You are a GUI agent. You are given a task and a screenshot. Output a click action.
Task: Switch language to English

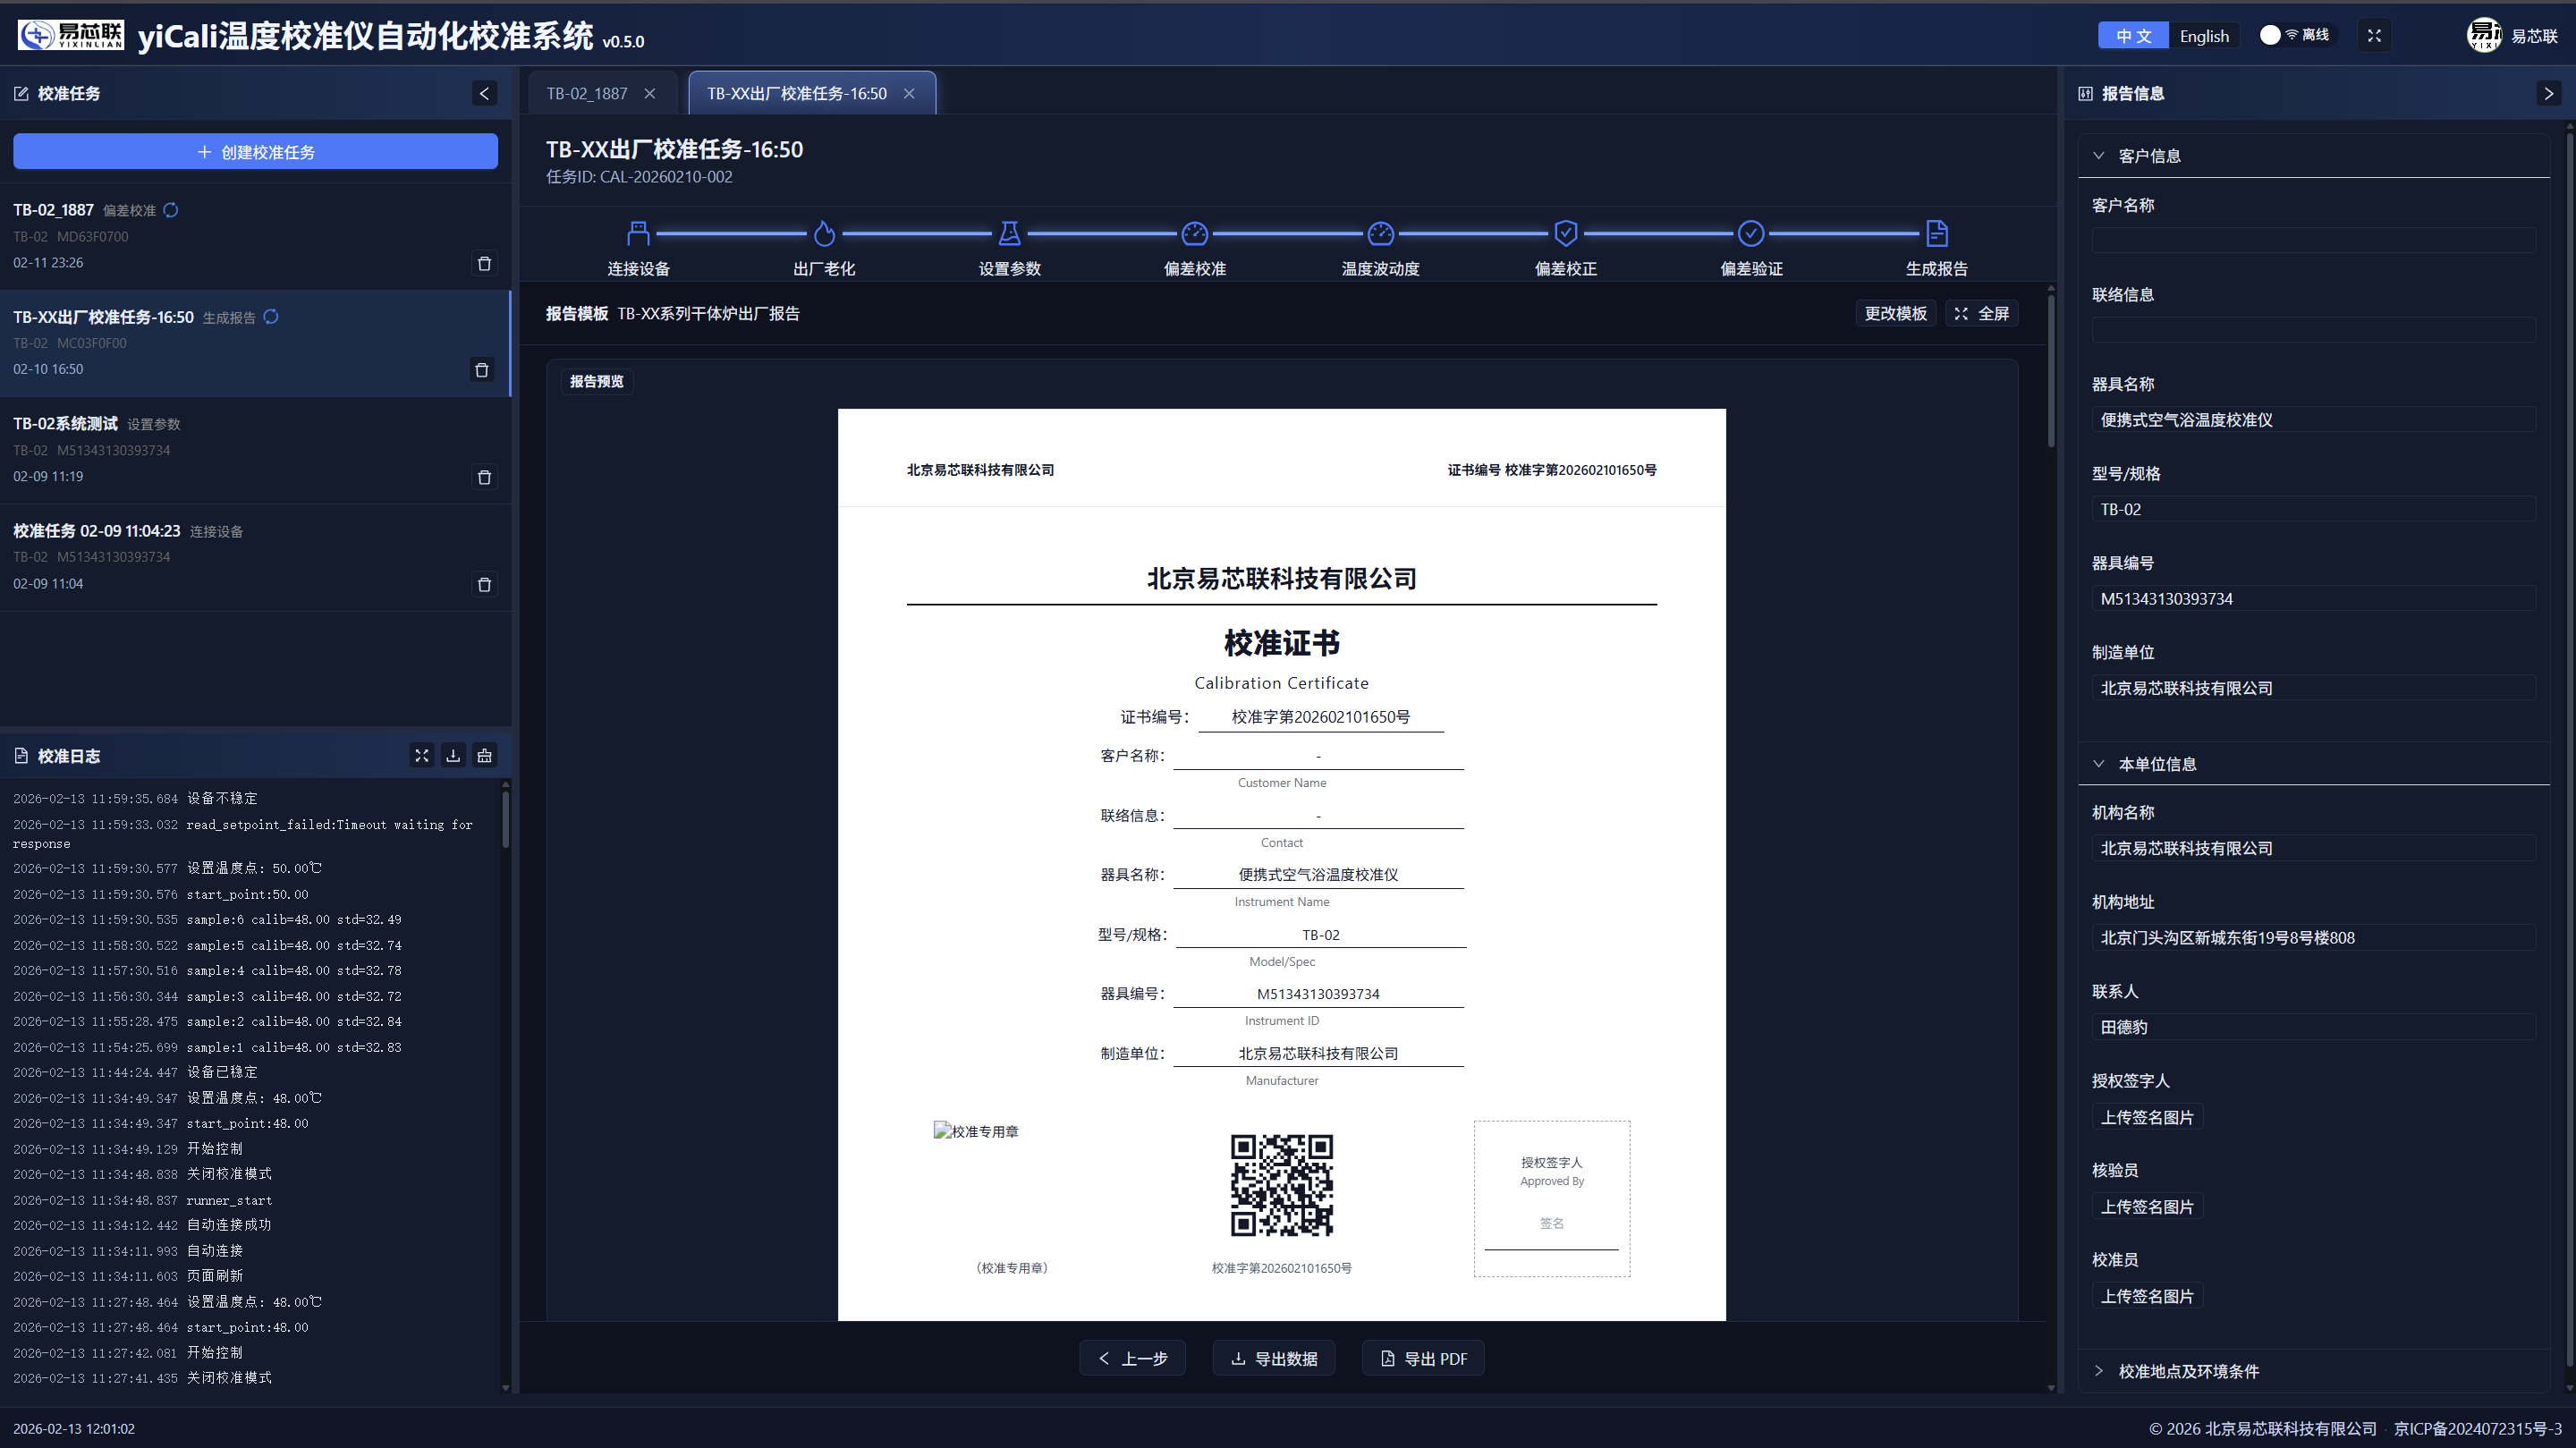(2204, 36)
